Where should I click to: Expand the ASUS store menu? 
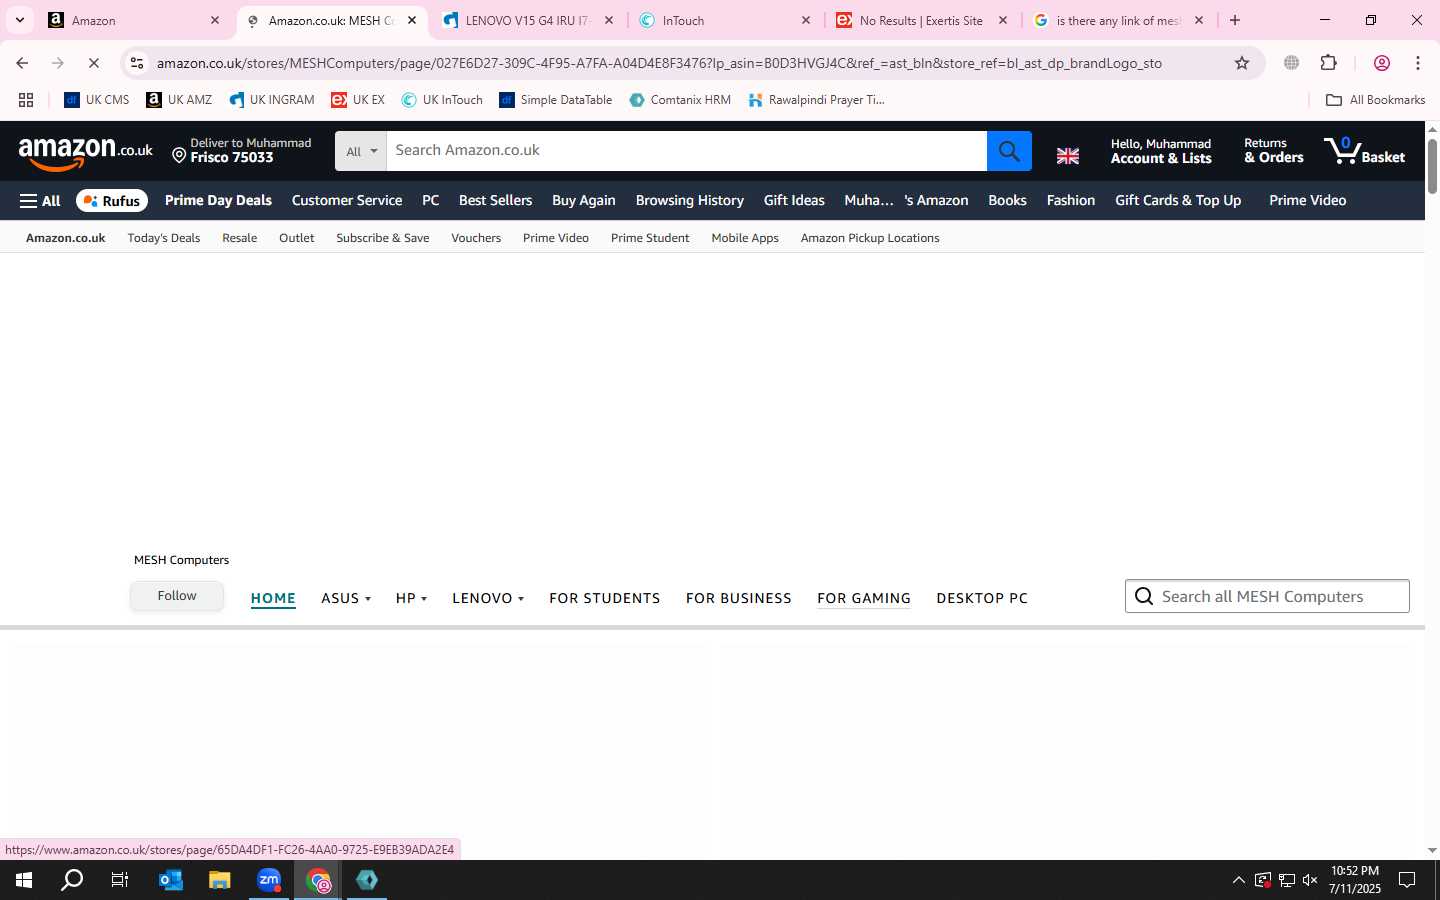pyautogui.click(x=346, y=598)
